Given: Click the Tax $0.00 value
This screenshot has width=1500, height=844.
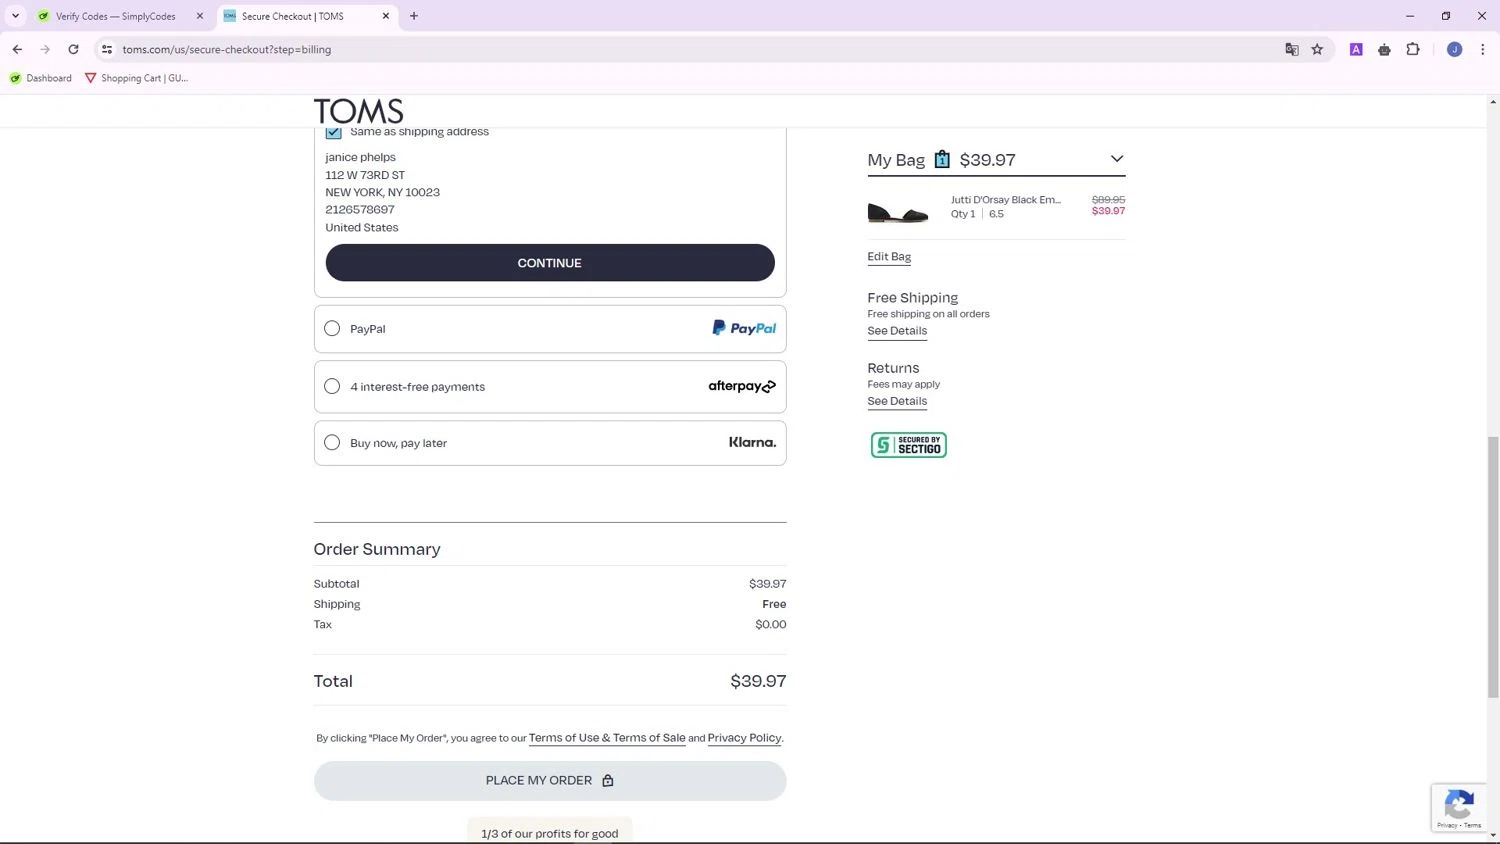Looking at the screenshot, I should pyautogui.click(x=771, y=624).
